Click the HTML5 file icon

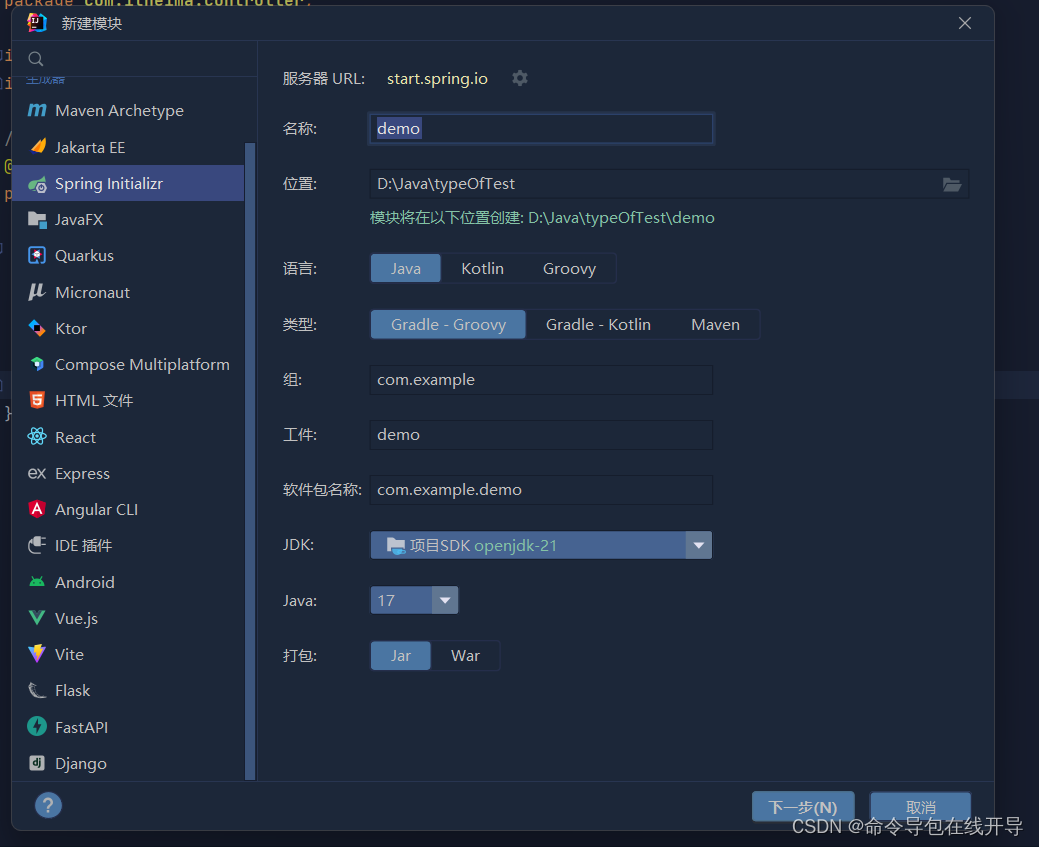tap(37, 400)
